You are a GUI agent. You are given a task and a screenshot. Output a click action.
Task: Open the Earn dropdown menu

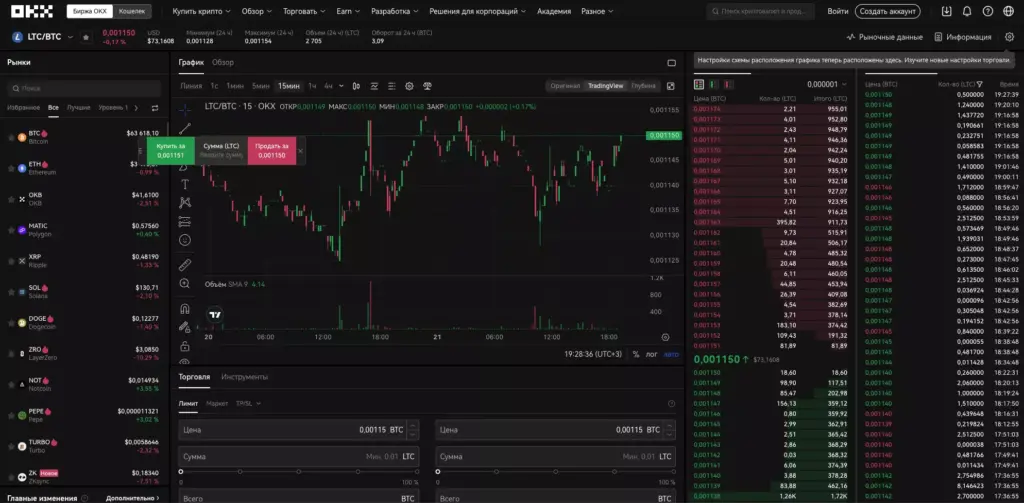click(x=348, y=11)
